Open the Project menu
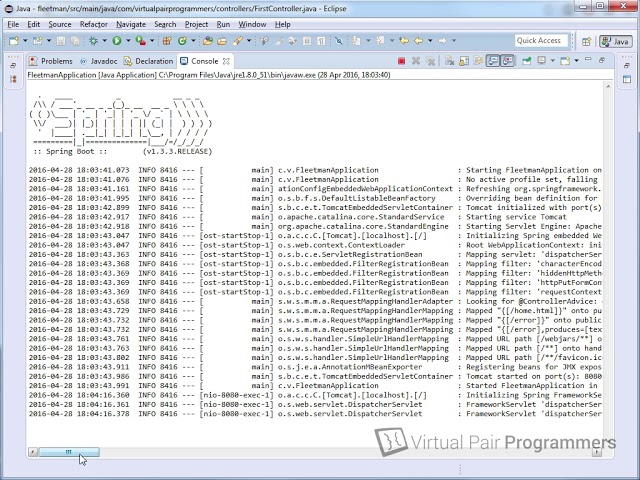 pos(196,24)
